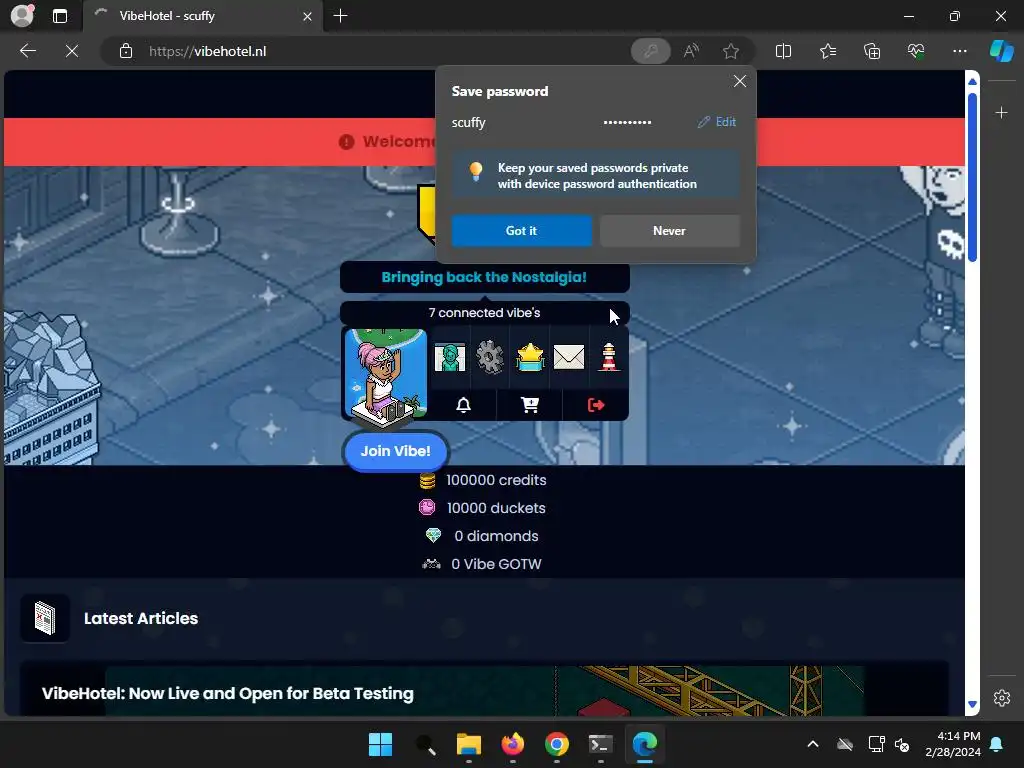Image resolution: width=1024 pixels, height=768 pixels.
Task: Toggle split screen in Edge toolbar
Action: 783,51
